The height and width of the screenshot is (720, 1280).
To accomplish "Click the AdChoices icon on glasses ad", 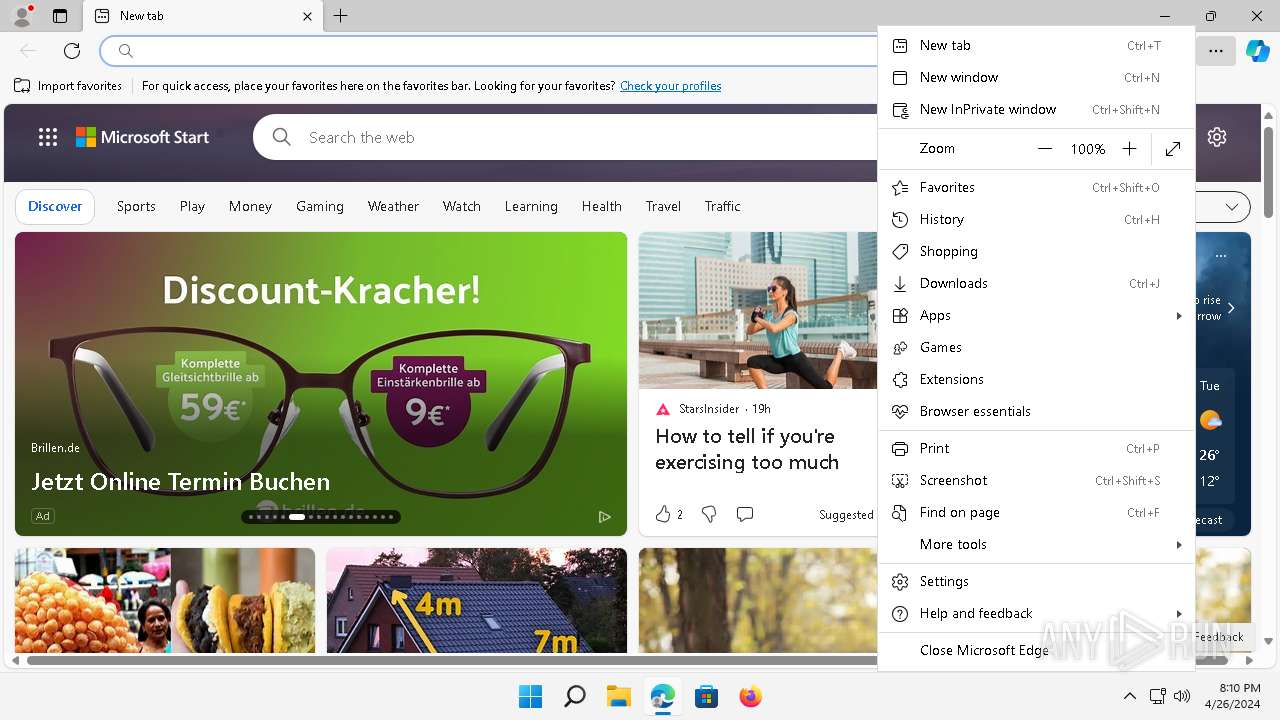I will click(605, 517).
